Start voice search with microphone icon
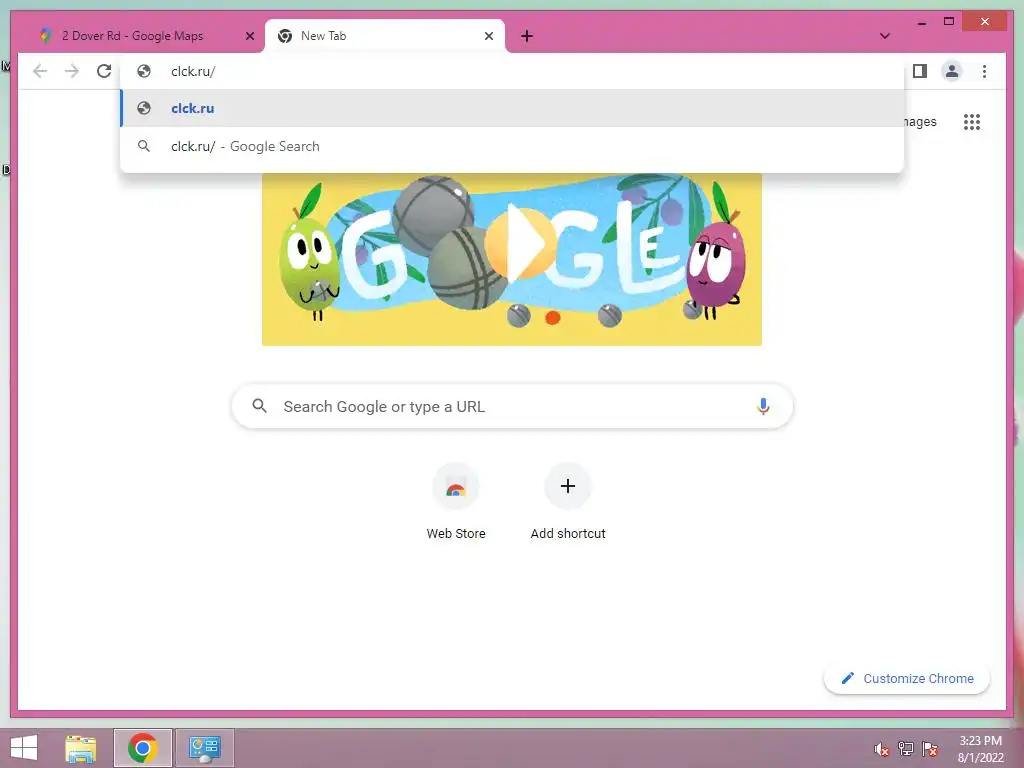Viewport: 1024px width, 768px height. [x=763, y=406]
